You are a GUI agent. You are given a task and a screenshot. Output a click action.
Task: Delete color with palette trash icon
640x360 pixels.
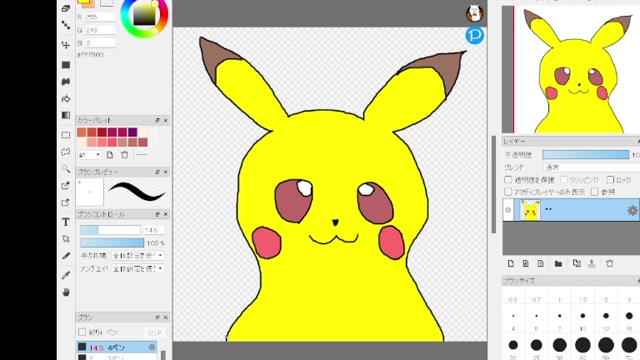[124, 155]
